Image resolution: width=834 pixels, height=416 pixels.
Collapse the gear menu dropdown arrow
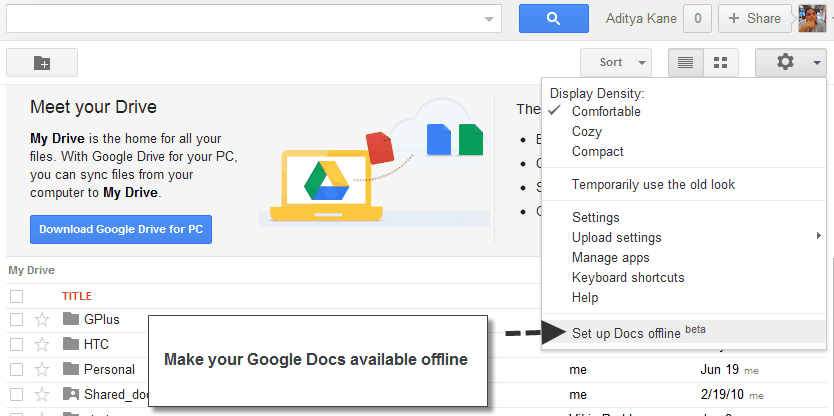pos(816,63)
